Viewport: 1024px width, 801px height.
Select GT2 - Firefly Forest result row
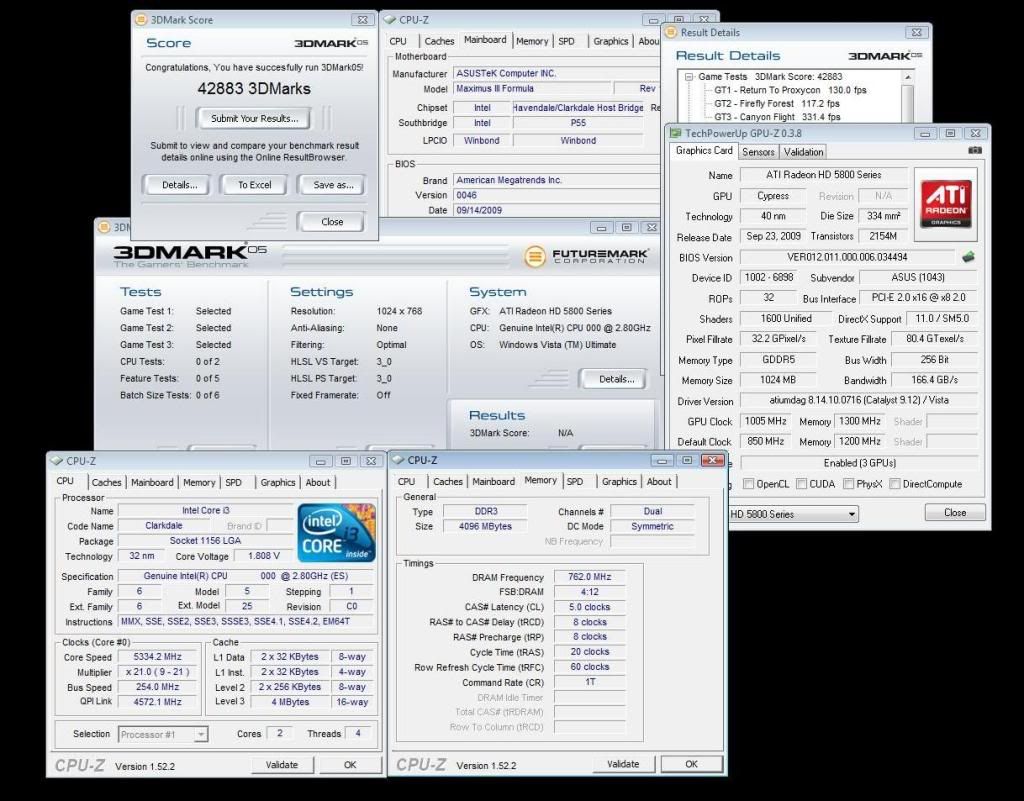pos(776,104)
